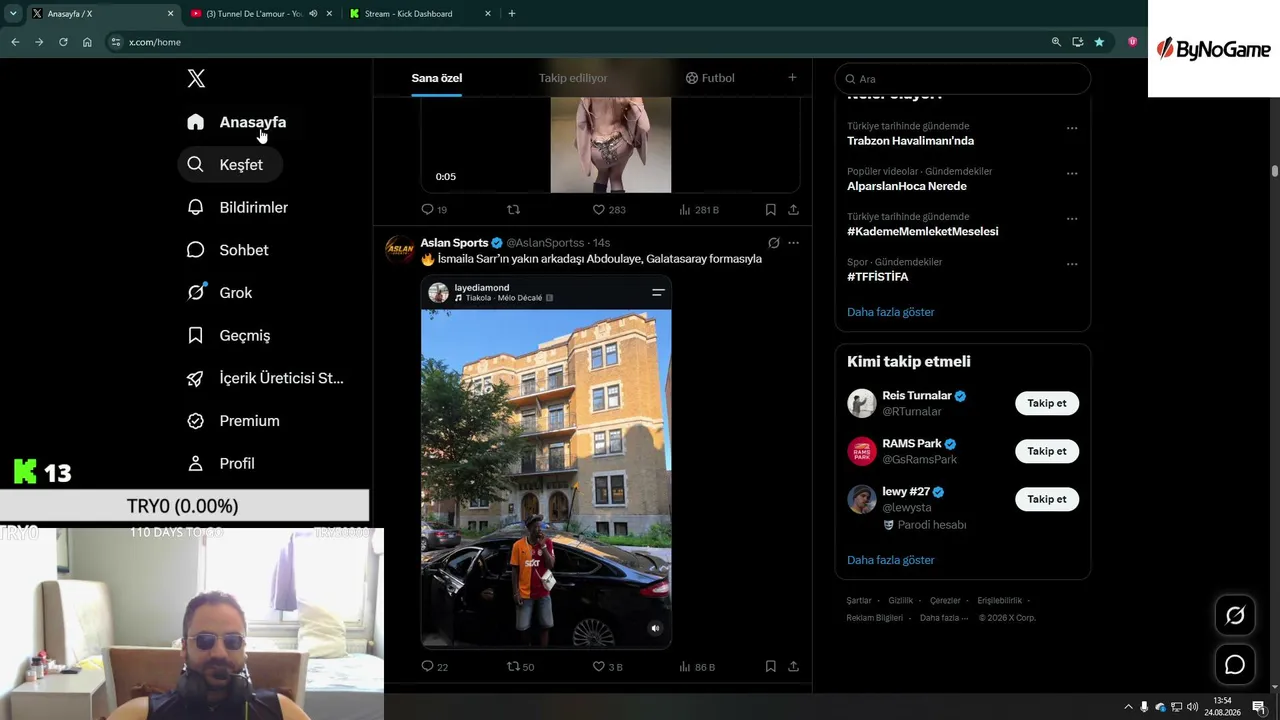Screen dimensions: 1280x720
Task: Open the Şartlar footer link
Action: click(859, 600)
